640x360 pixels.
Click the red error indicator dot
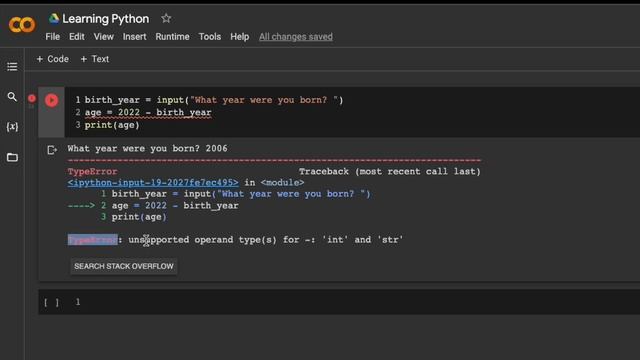[32, 98]
